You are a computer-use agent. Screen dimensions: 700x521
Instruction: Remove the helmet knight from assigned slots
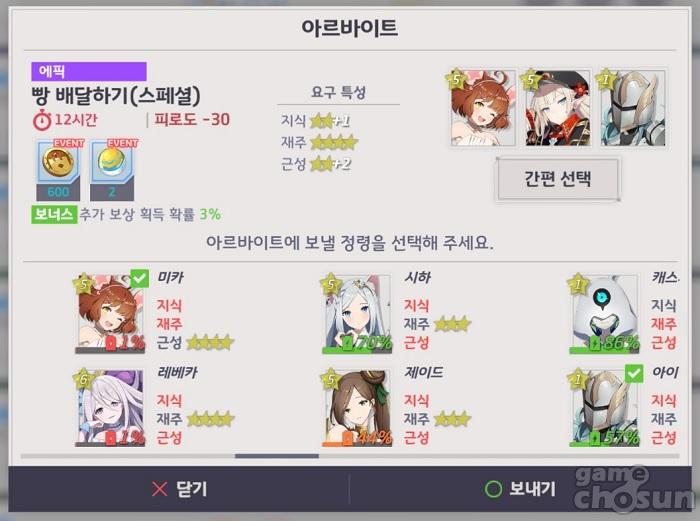click(633, 108)
